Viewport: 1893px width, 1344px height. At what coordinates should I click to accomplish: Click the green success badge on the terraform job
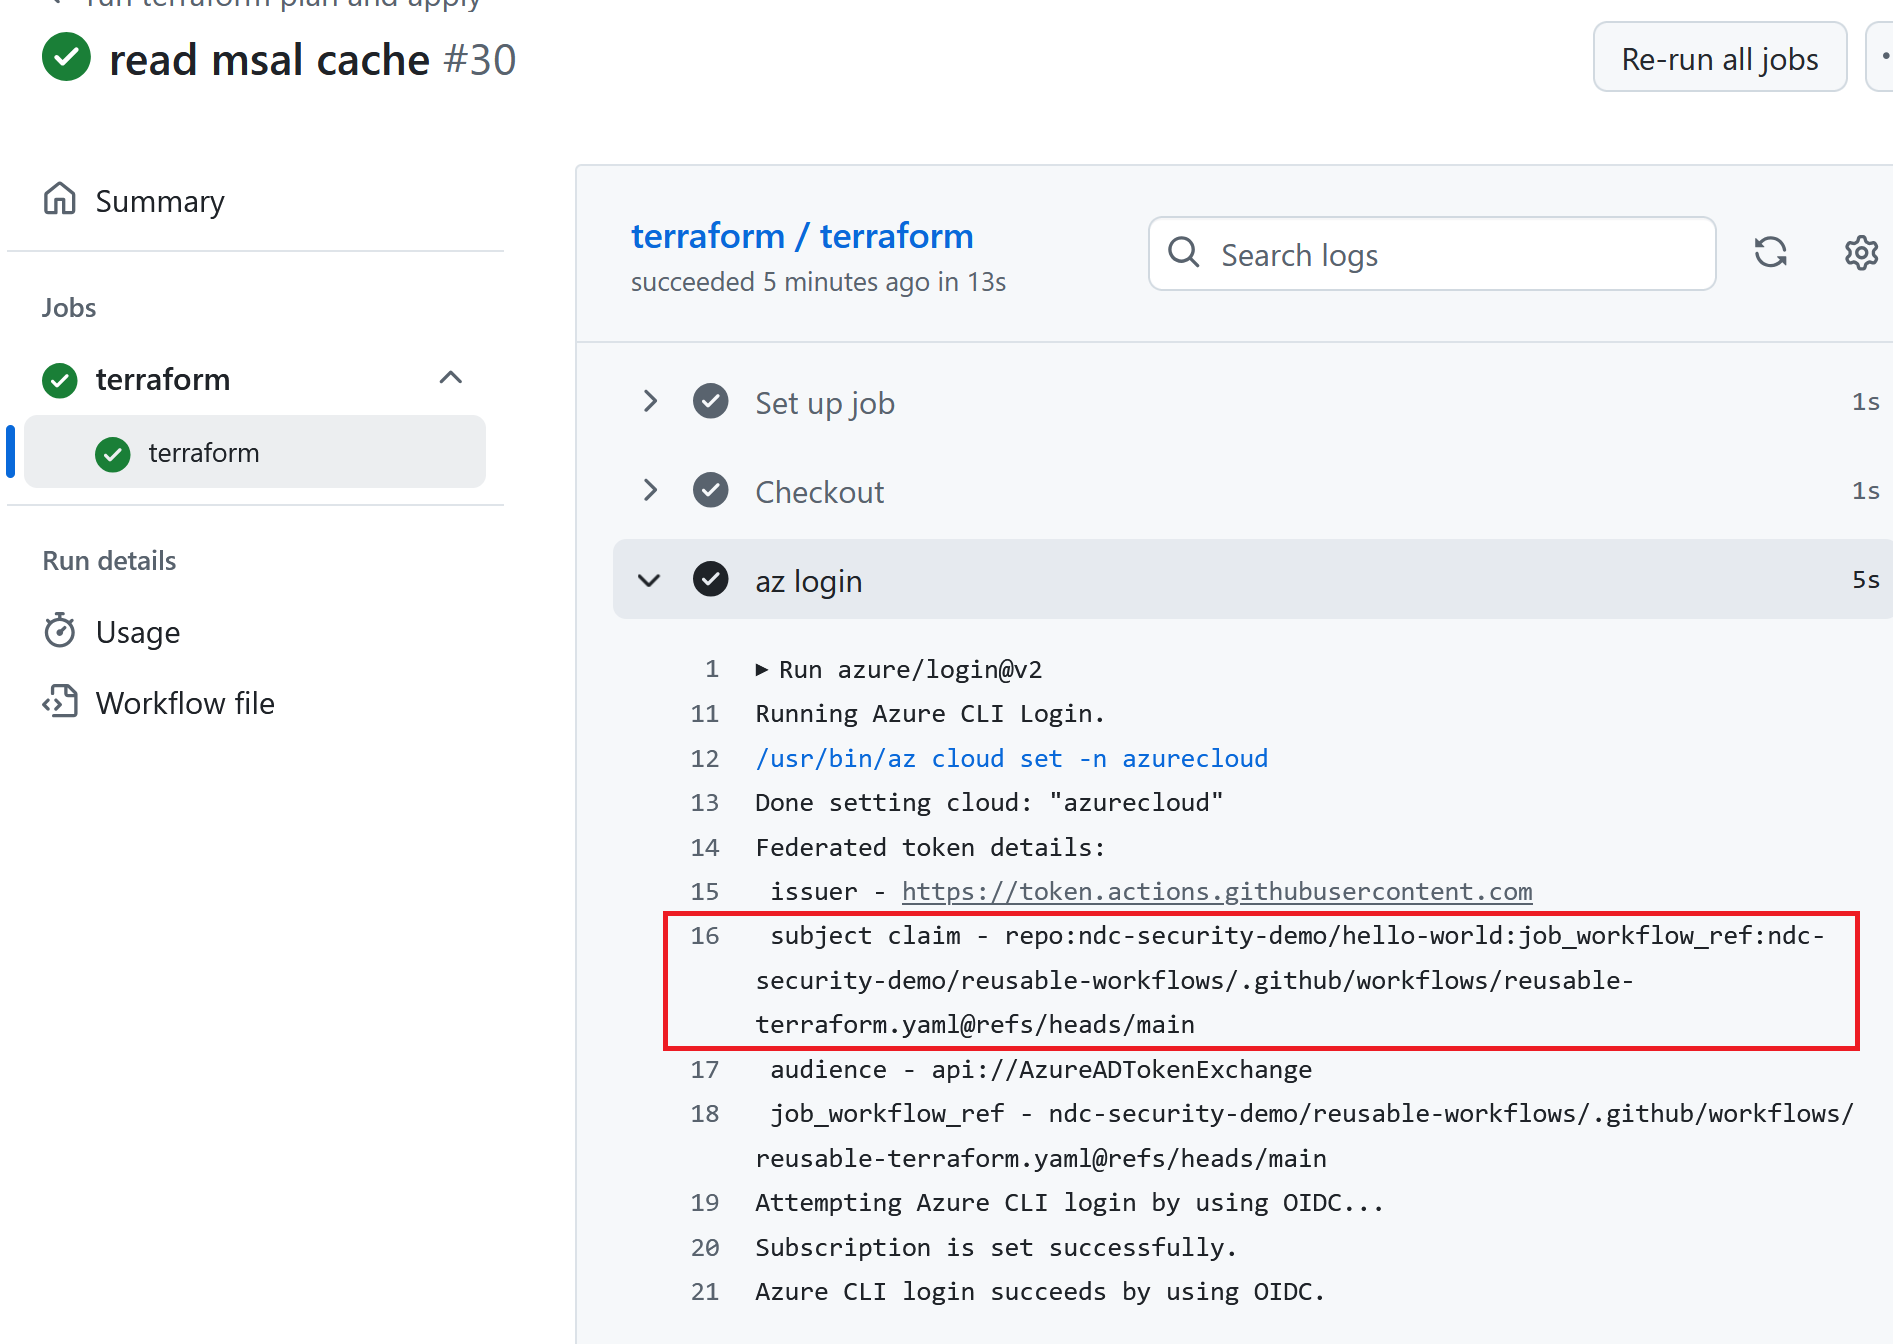click(x=59, y=380)
